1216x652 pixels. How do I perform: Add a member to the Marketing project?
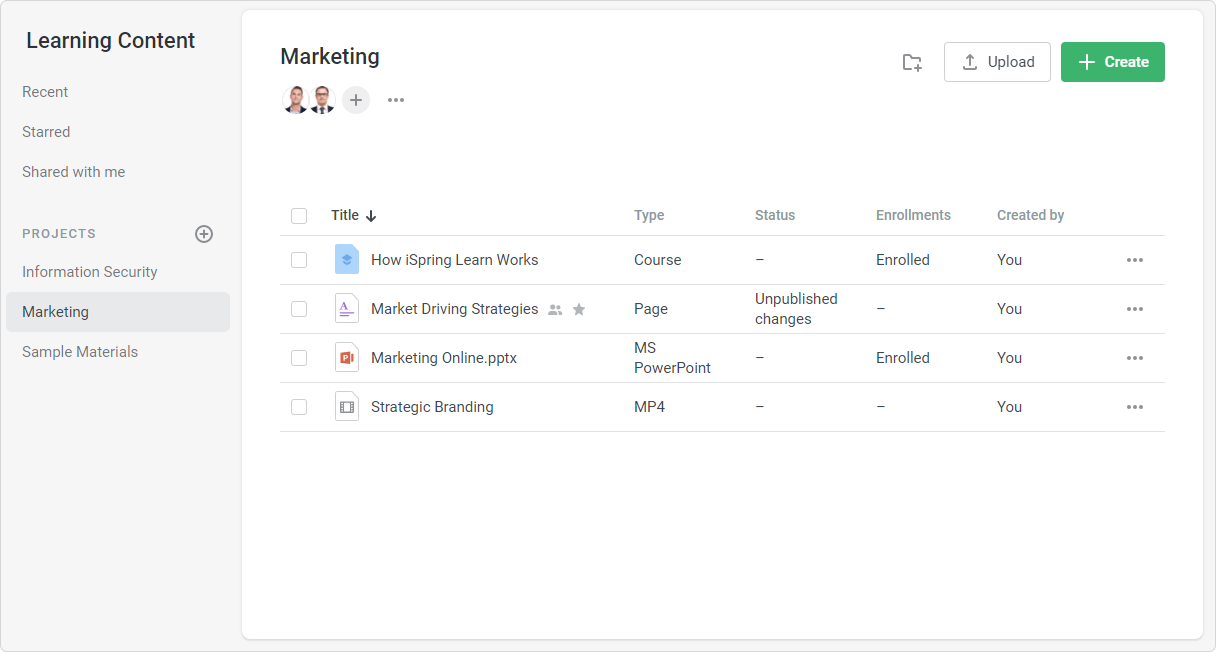click(356, 100)
